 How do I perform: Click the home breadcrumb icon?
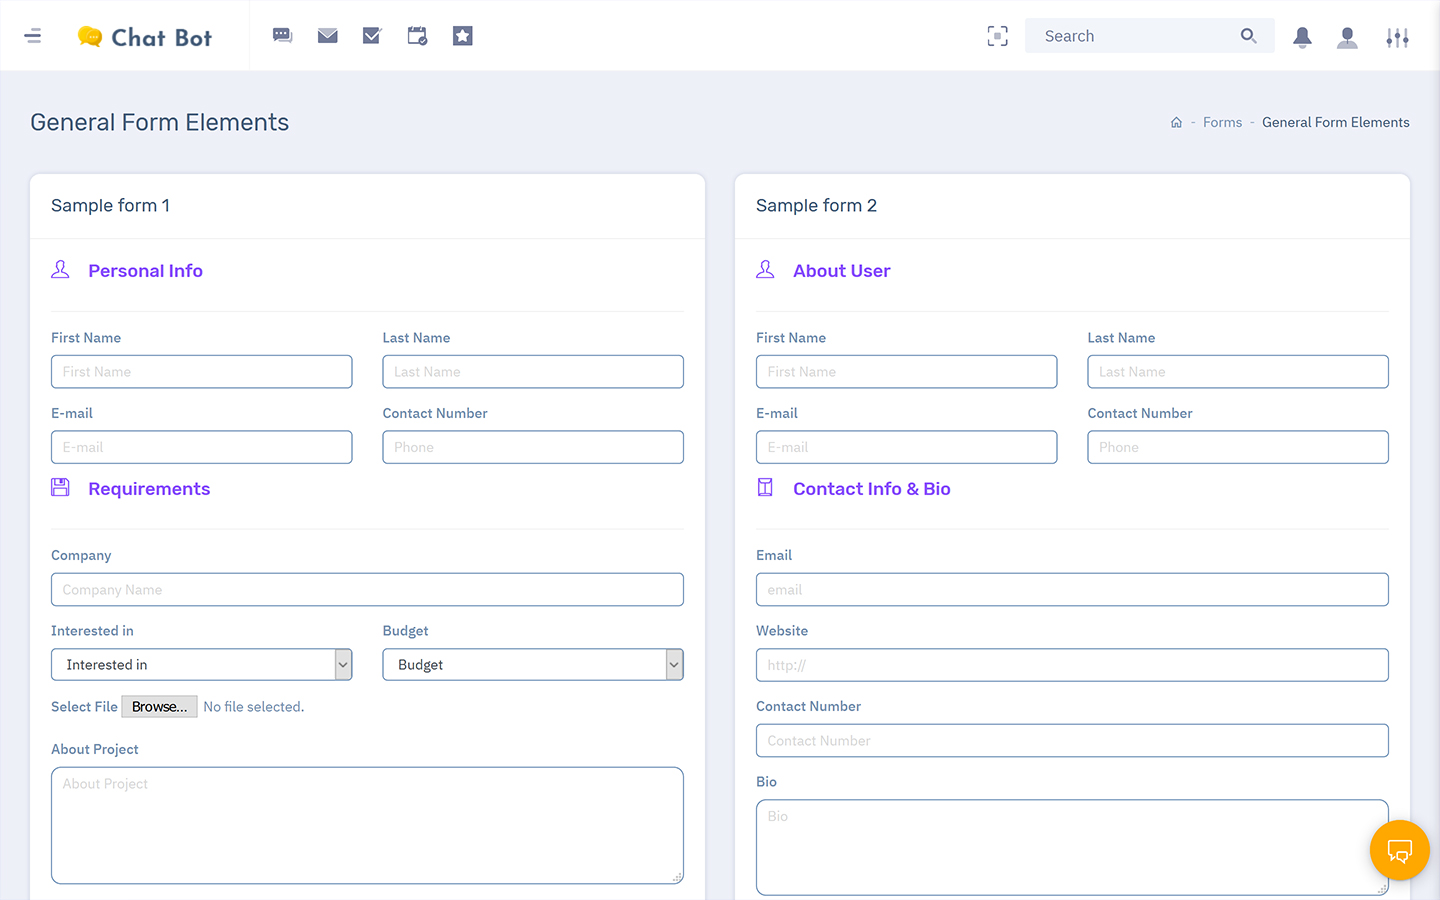1176,123
